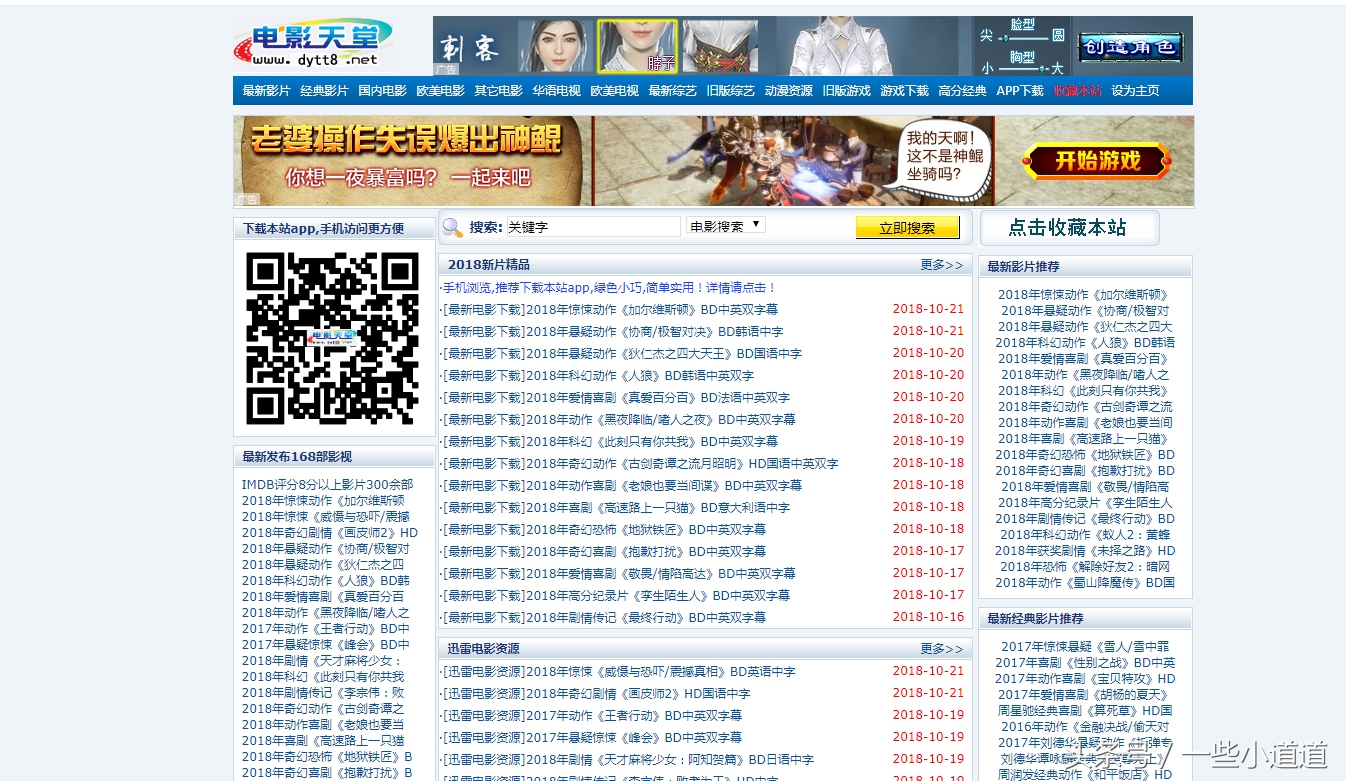Viewport: 1346px width, 781px height.
Task: Click the QR code for the mobile app
Action: click(334, 337)
